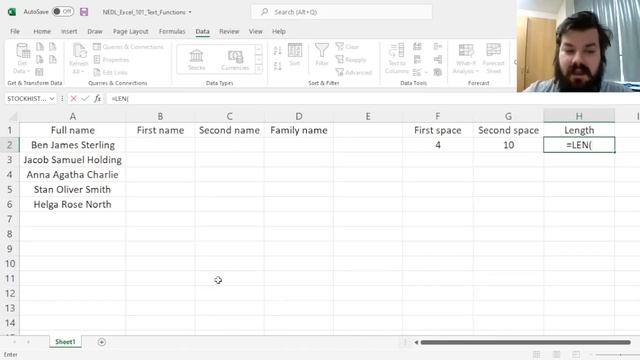Click the Clear filter button
640x360 pixels.
pos(347,47)
